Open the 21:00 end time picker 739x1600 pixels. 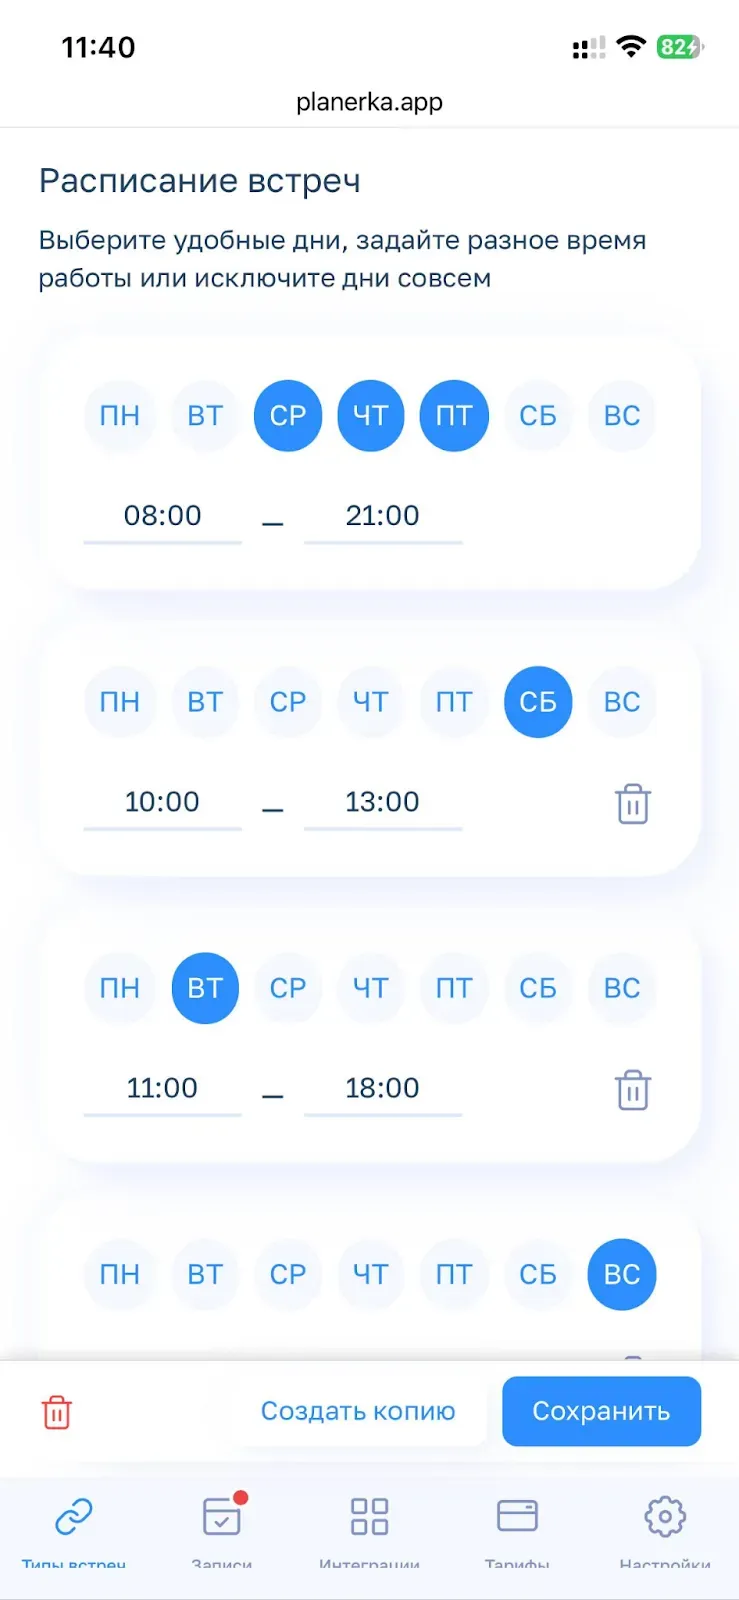pyautogui.click(x=382, y=516)
